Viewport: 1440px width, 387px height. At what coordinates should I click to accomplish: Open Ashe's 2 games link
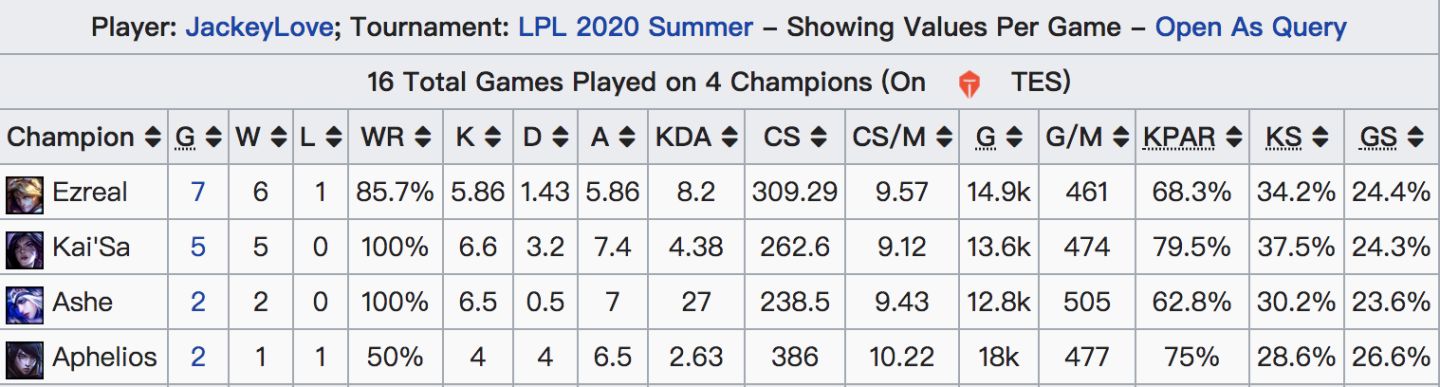click(x=198, y=302)
